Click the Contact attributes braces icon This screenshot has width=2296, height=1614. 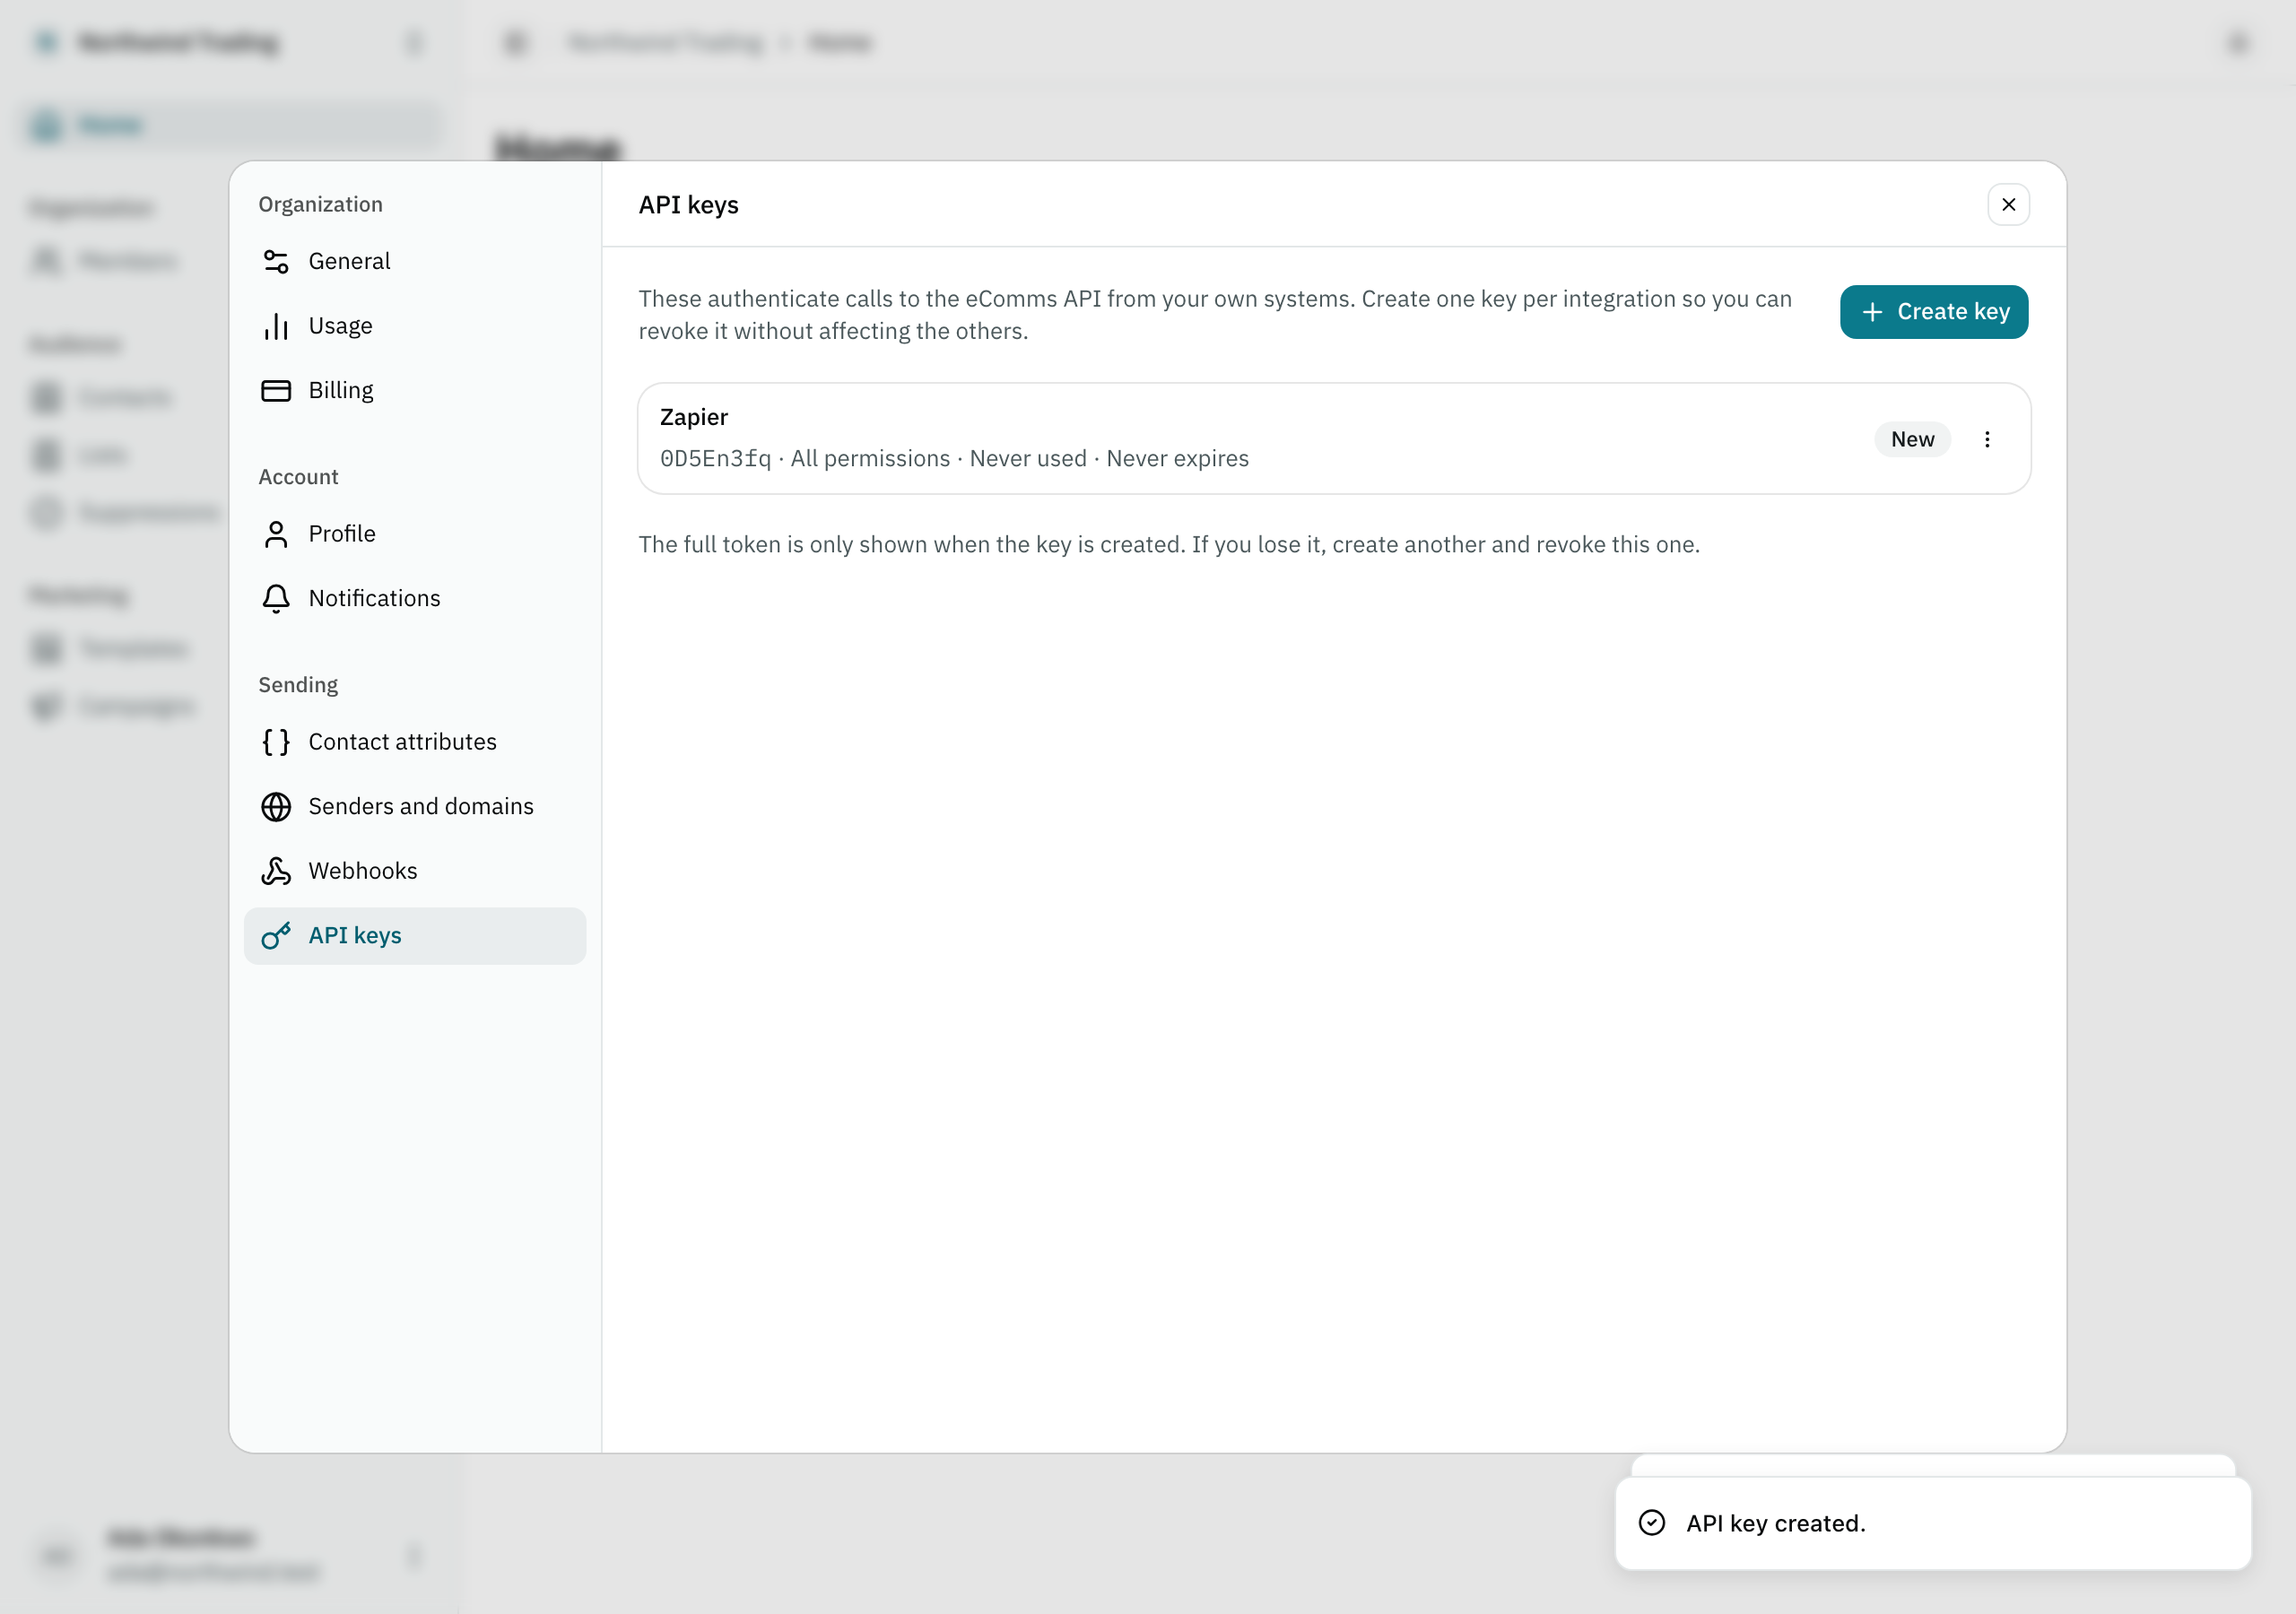click(x=276, y=742)
